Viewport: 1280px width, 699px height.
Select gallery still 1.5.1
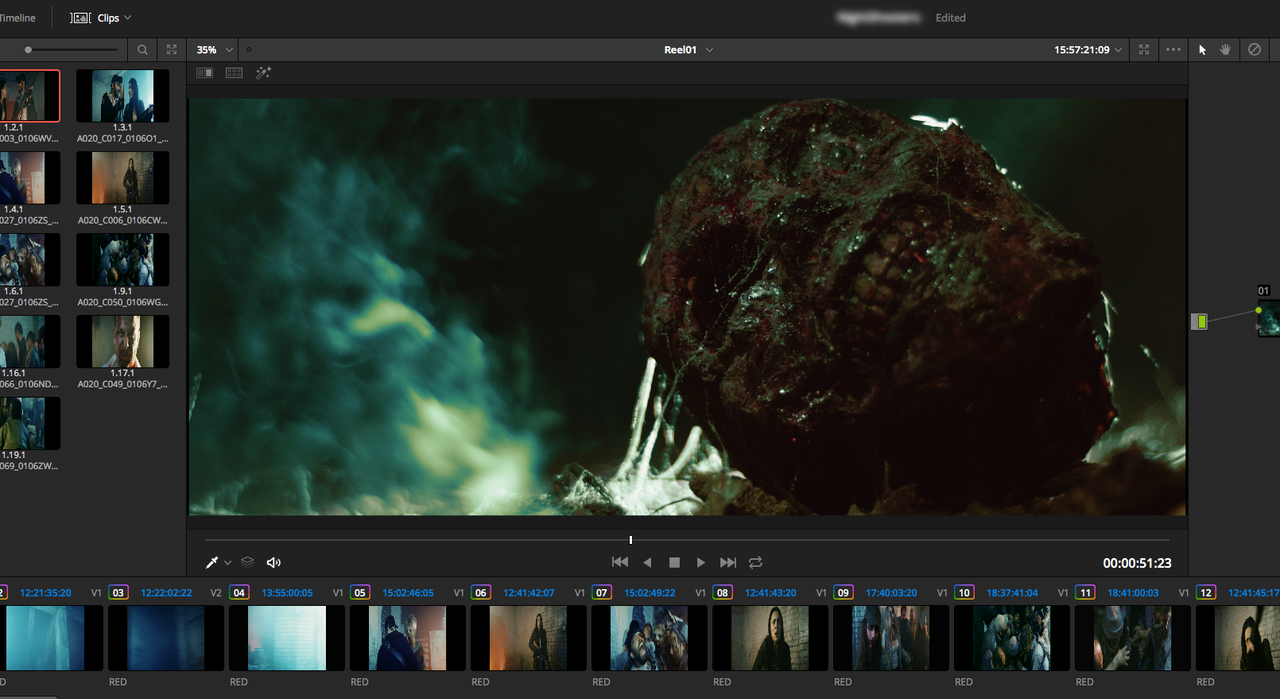click(x=122, y=178)
